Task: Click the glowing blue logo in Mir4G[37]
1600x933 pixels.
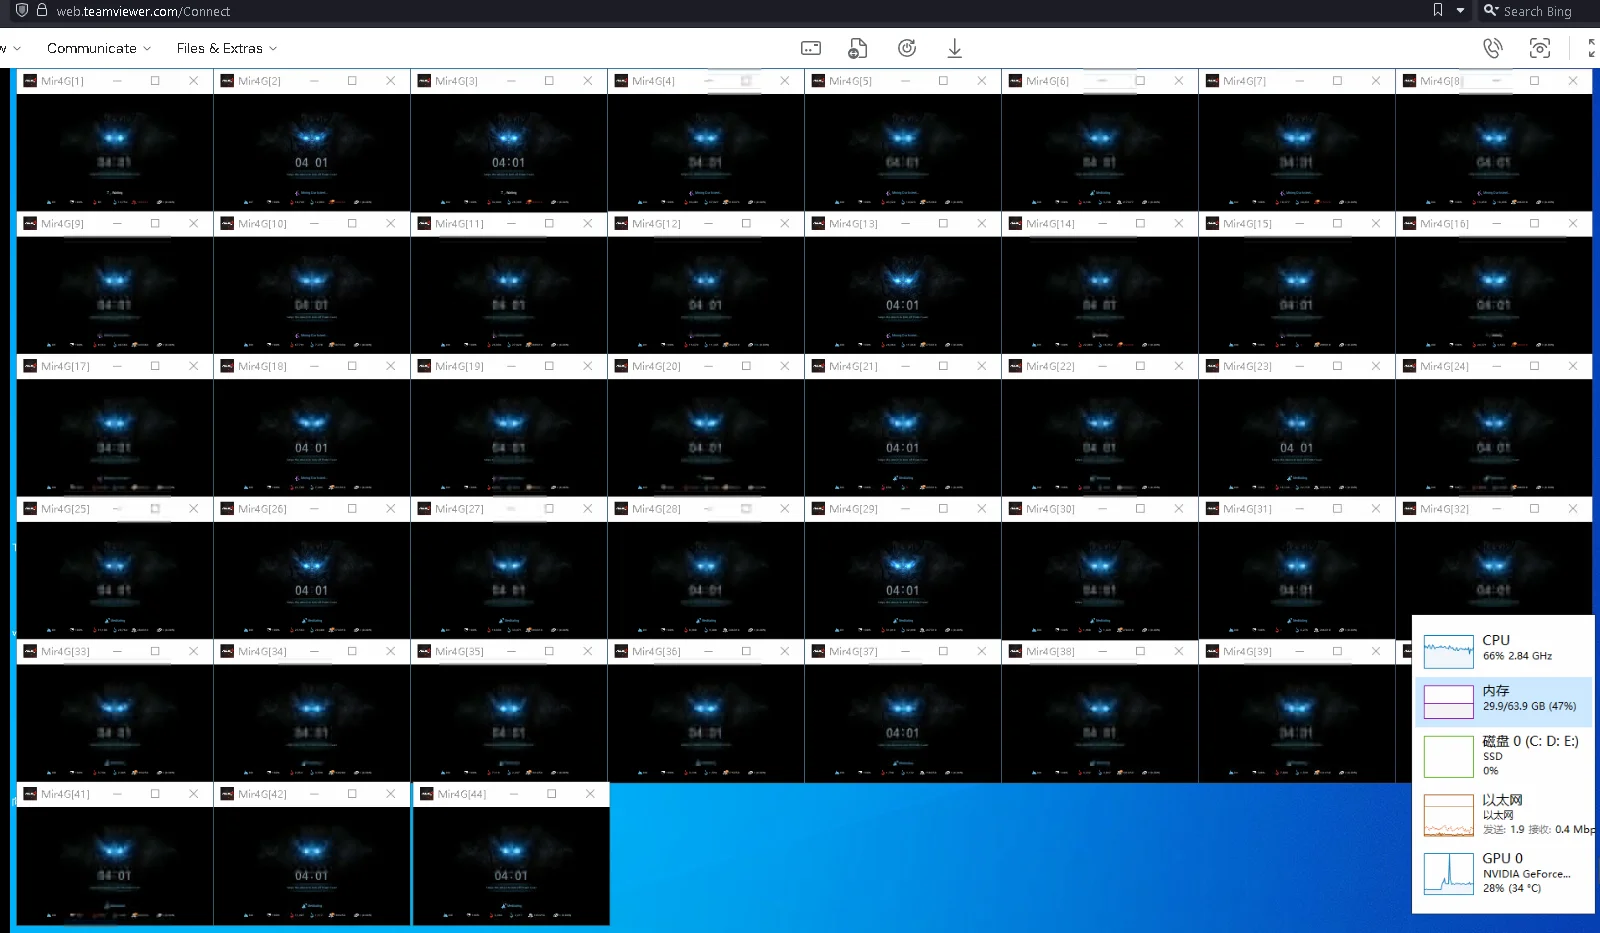Action: (902, 707)
